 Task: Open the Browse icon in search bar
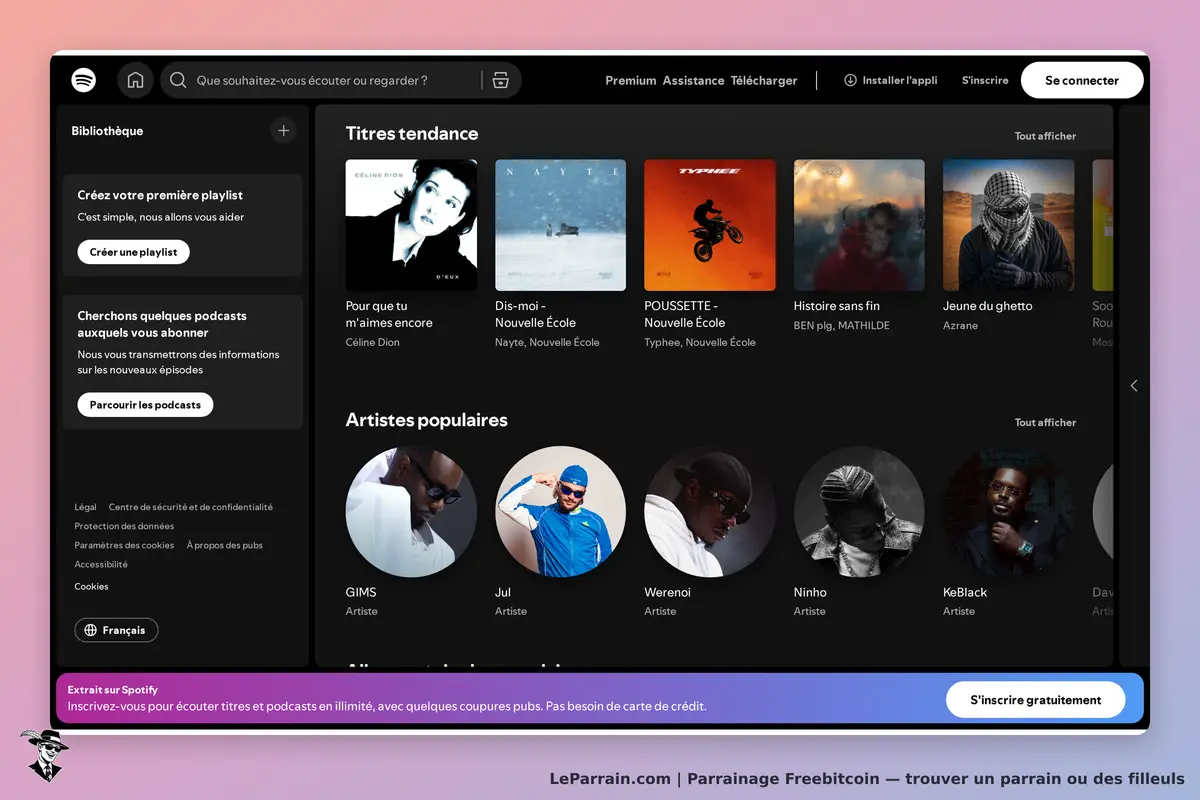tap(501, 80)
